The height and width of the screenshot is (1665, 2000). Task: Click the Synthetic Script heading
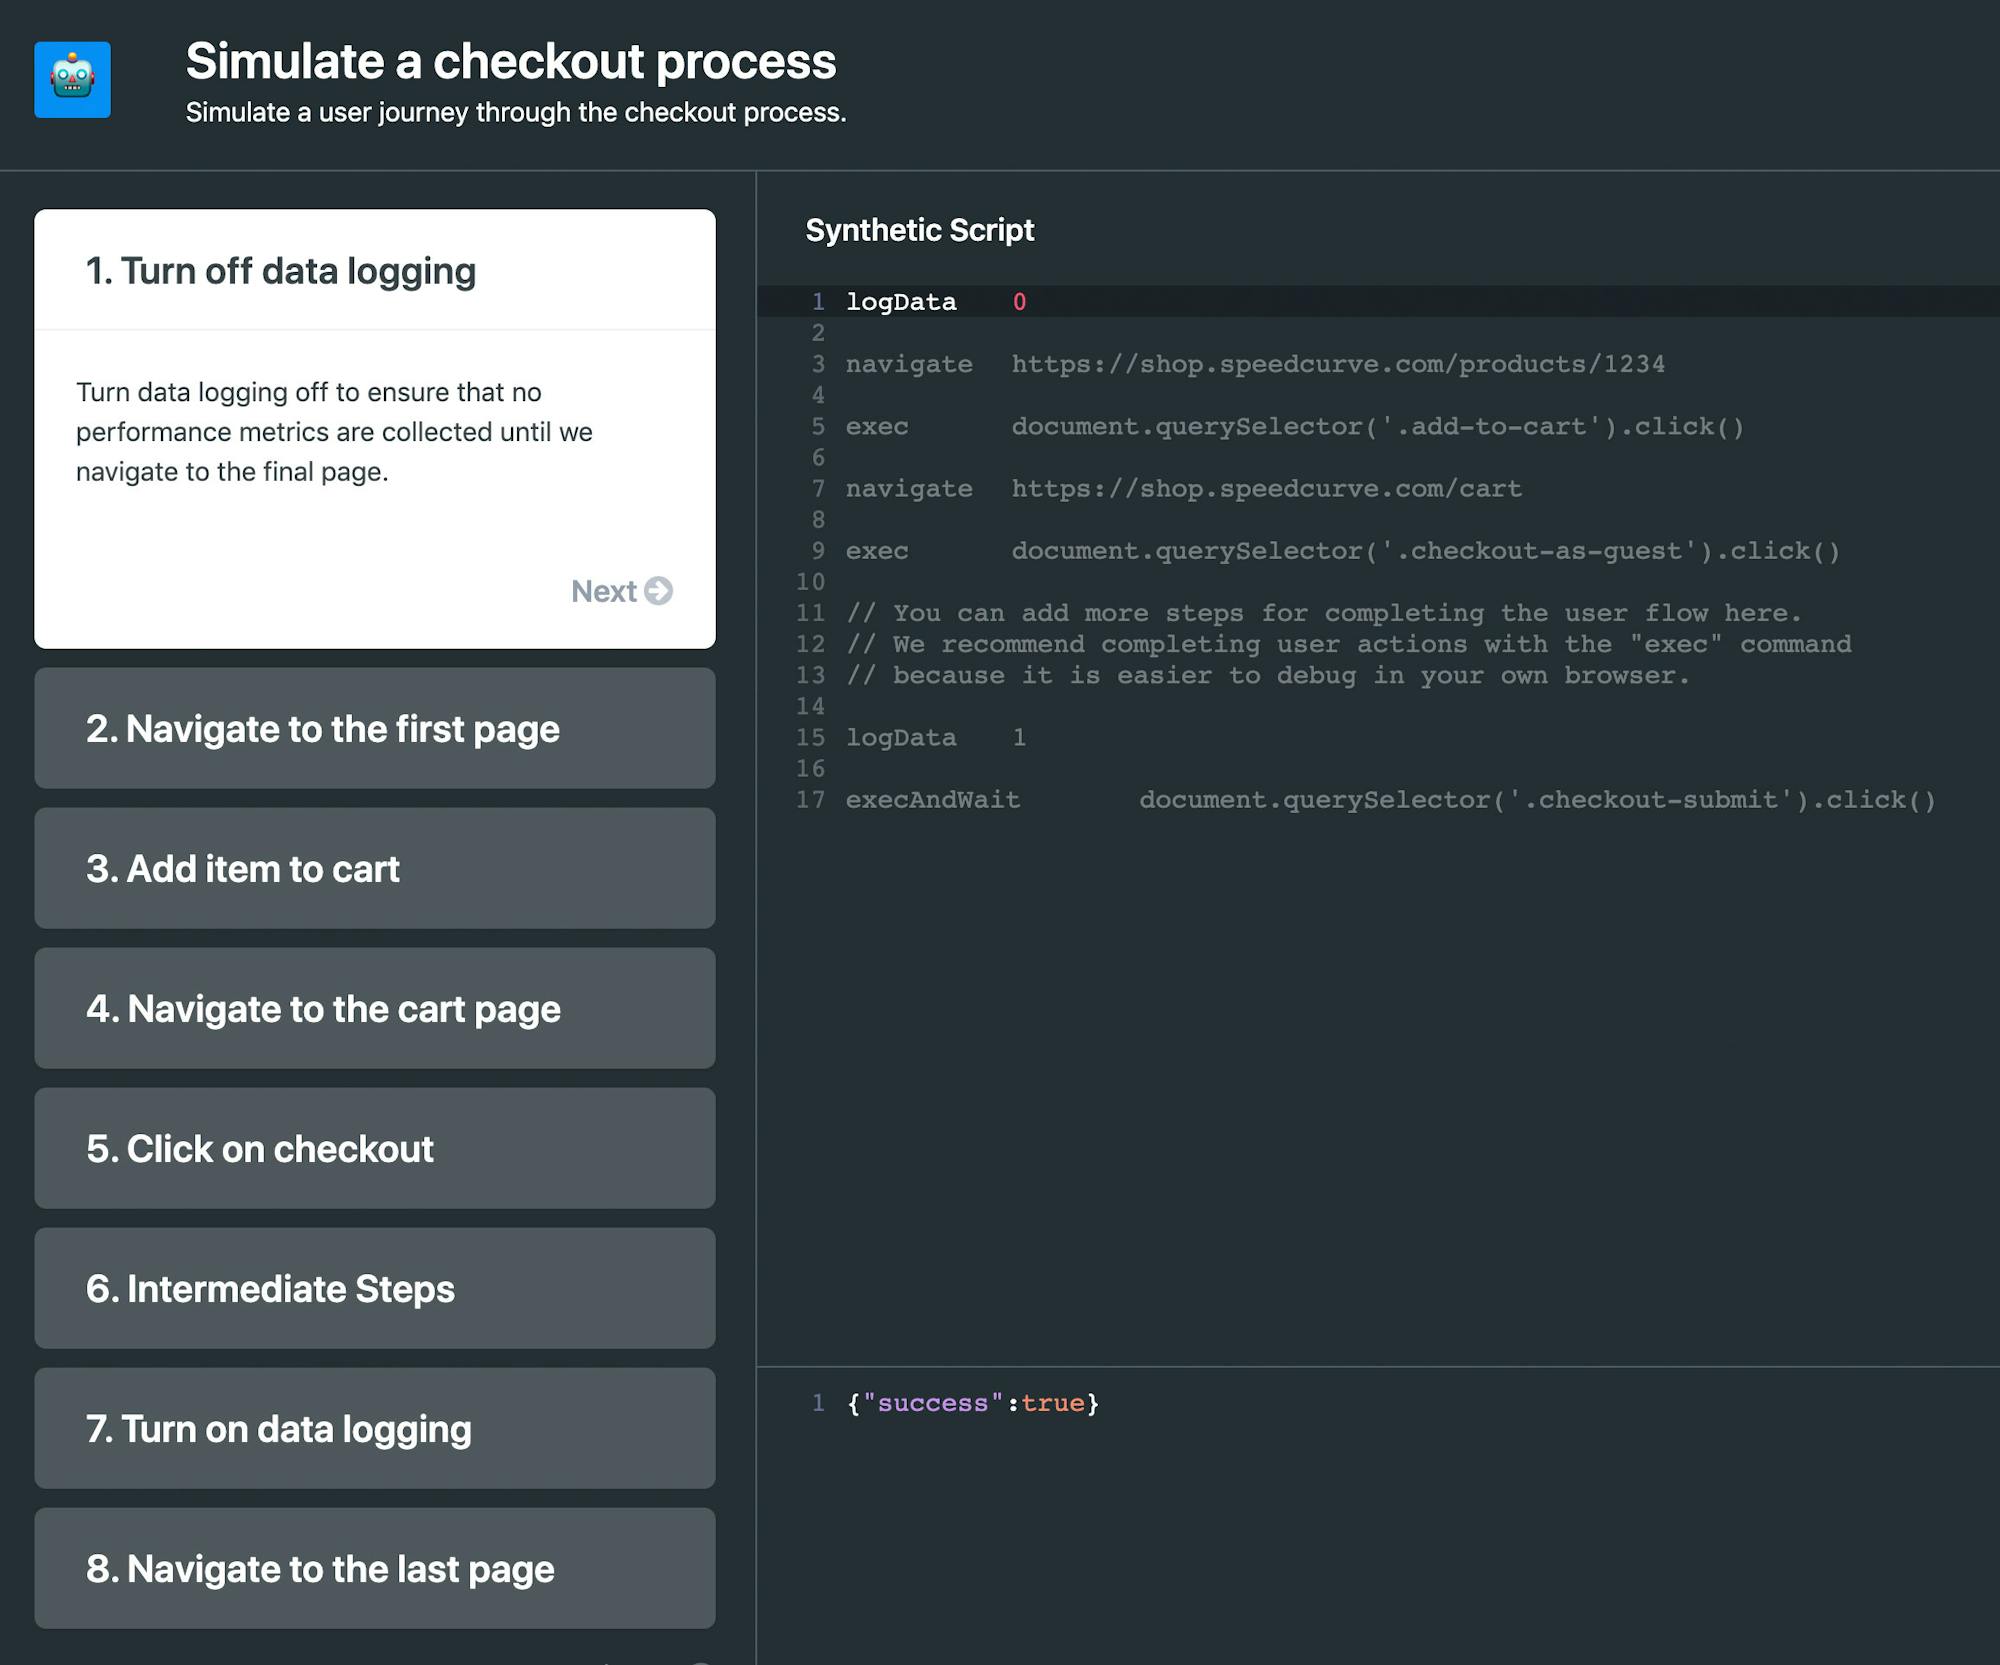tap(919, 230)
